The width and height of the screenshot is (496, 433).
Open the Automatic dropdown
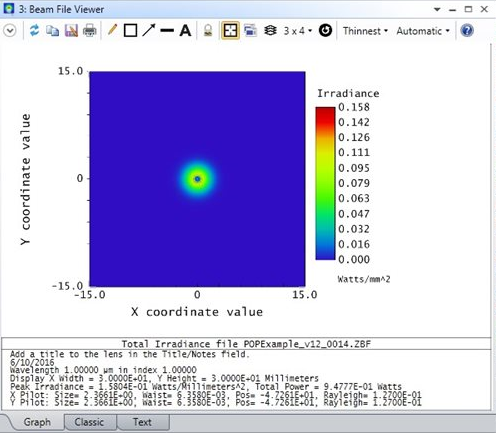point(423,31)
